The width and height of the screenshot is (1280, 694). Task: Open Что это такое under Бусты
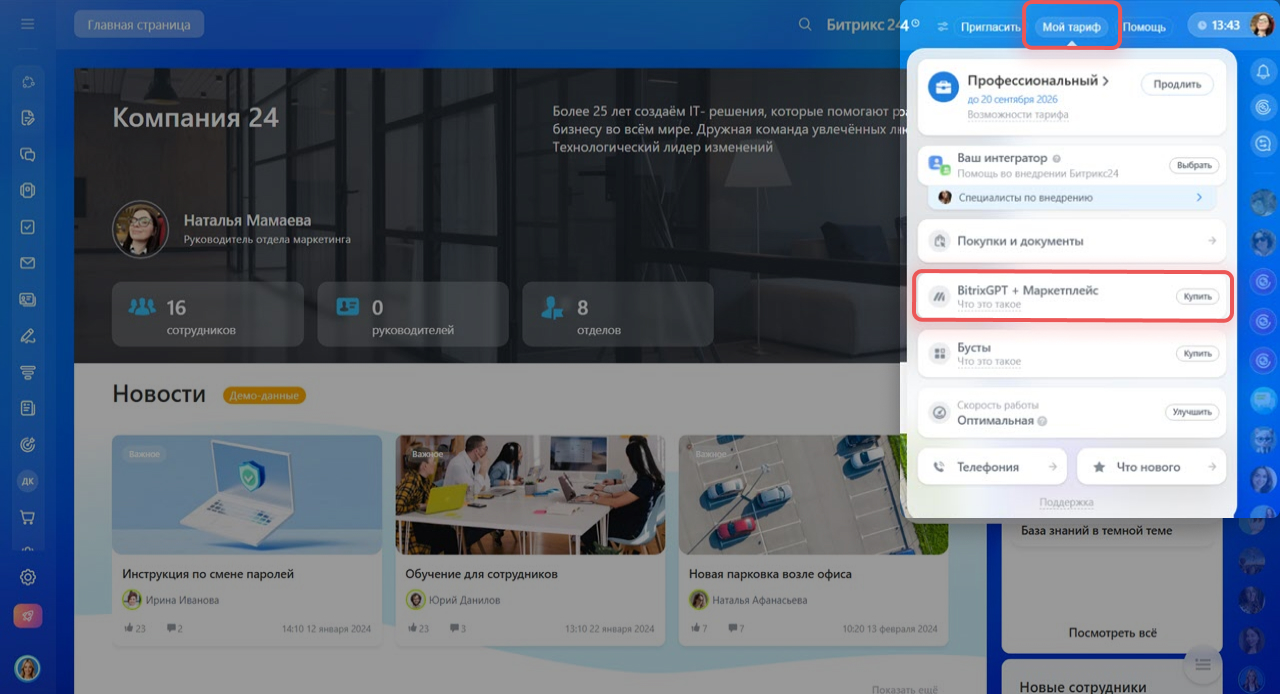(988, 362)
